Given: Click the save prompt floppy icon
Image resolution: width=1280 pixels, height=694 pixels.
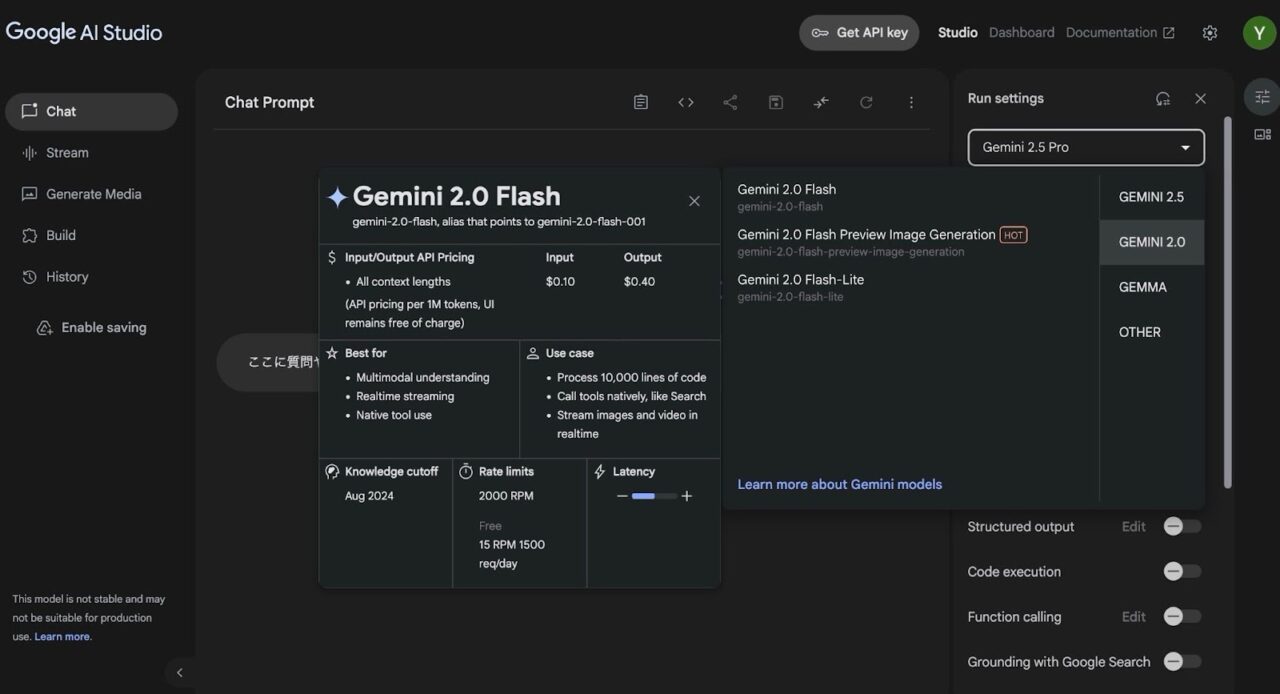Looking at the screenshot, I should click(x=776, y=102).
